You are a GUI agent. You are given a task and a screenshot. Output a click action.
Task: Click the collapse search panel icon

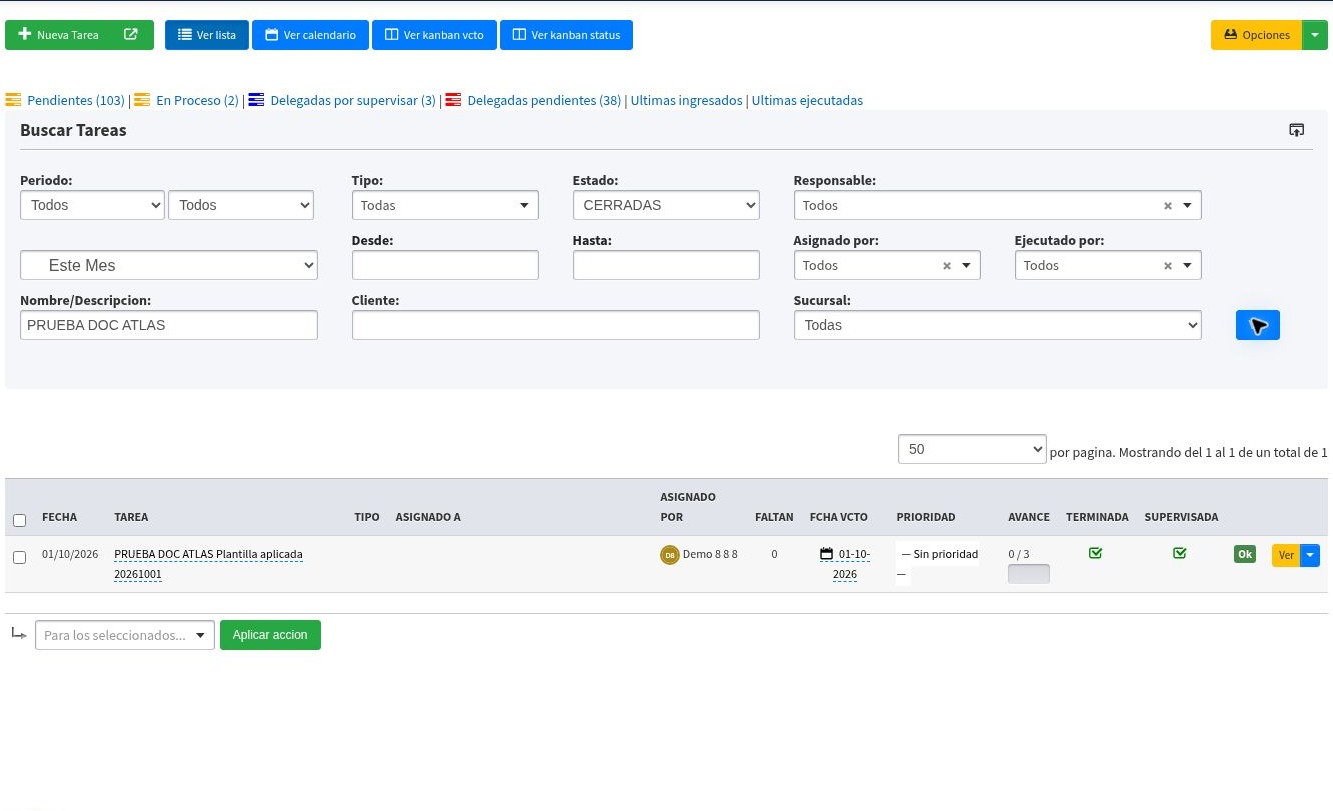pyautogui.click(x=1296, y=130)
